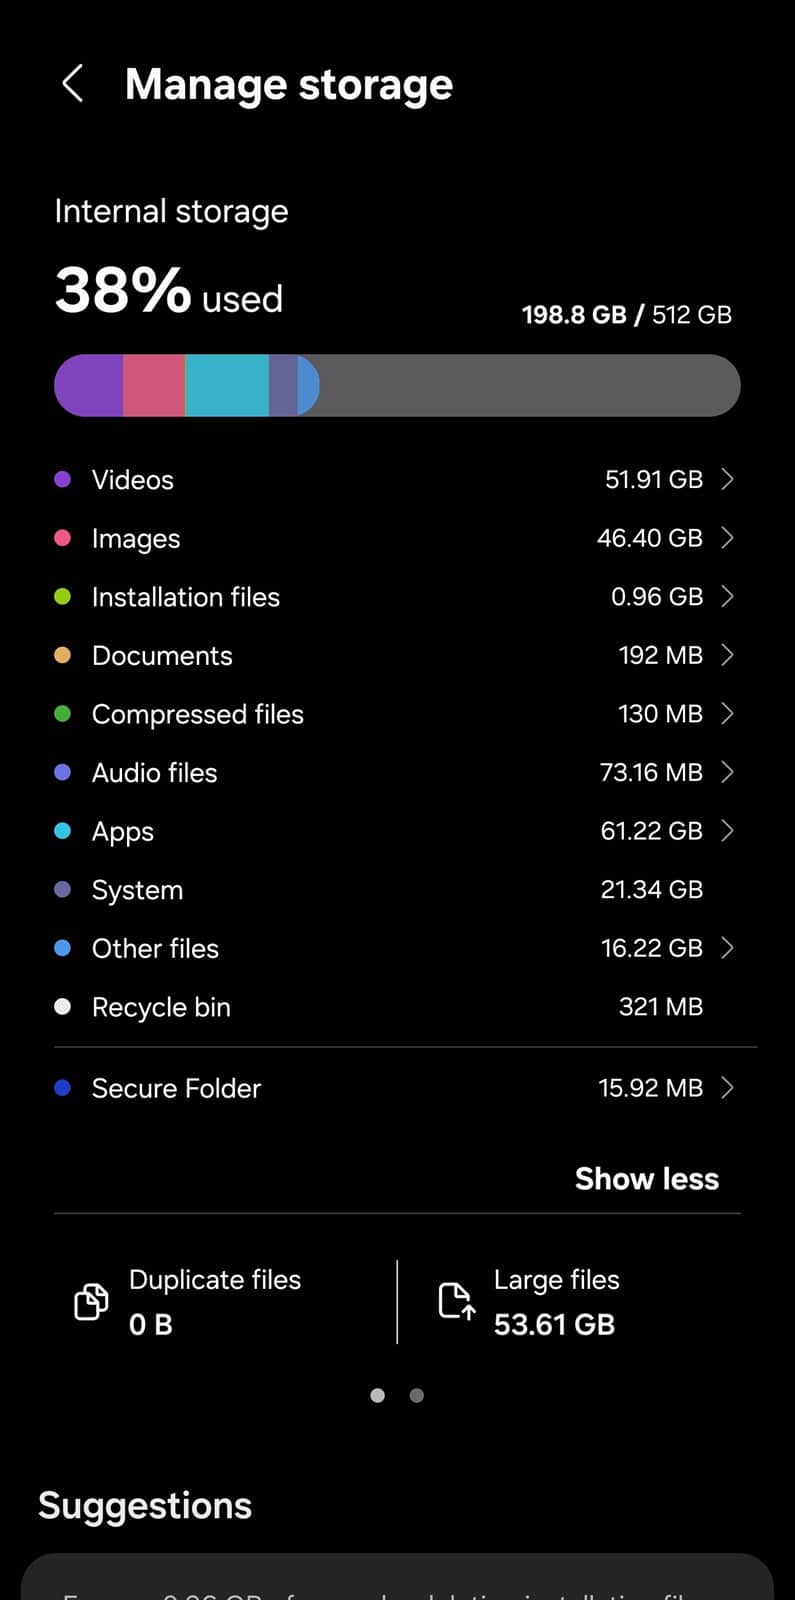
Task: Tap the purple segment of storage bar
Action: pos(90,386)
